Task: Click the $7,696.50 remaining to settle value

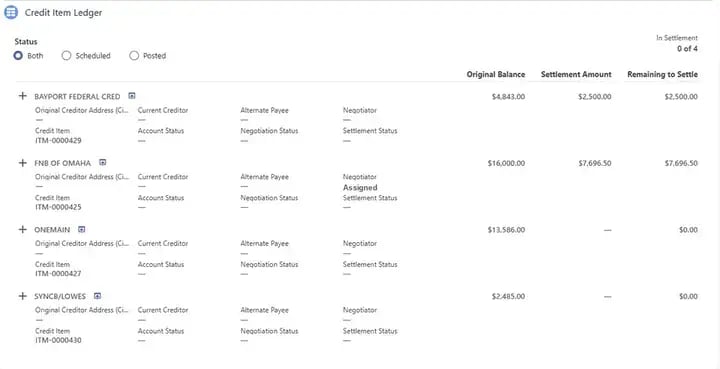Action: point(681,163)
